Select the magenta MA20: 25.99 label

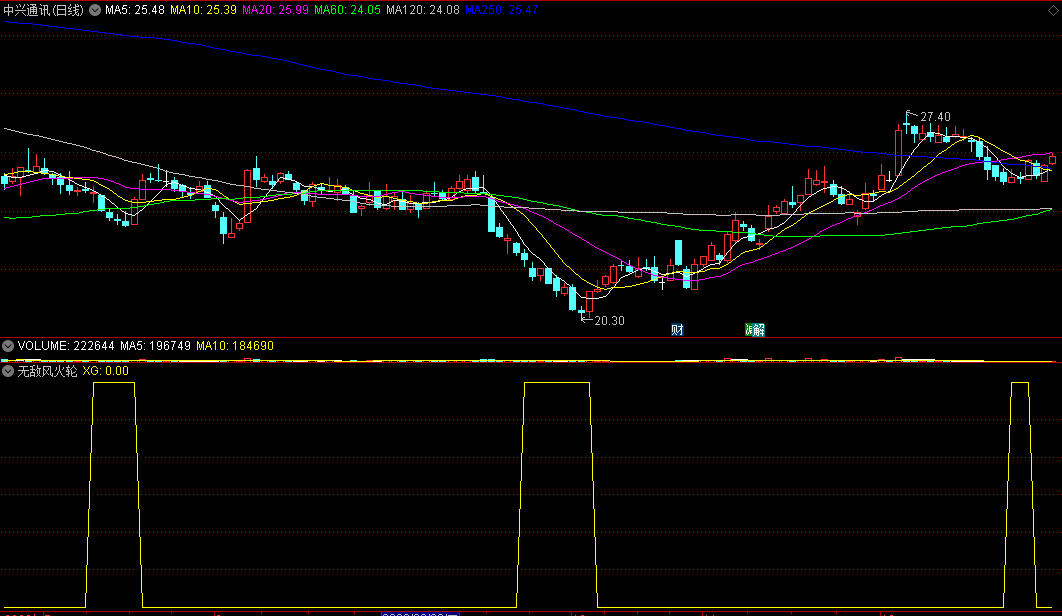click(275, 10)
